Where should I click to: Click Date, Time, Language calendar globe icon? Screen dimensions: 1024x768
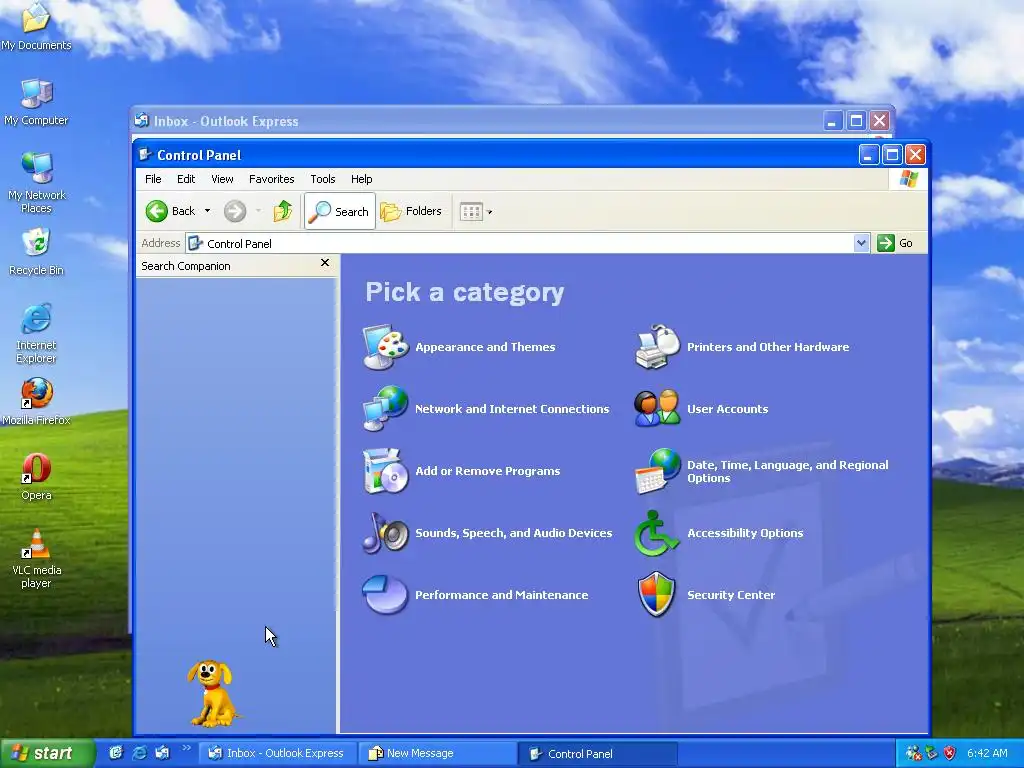(657, 471)
